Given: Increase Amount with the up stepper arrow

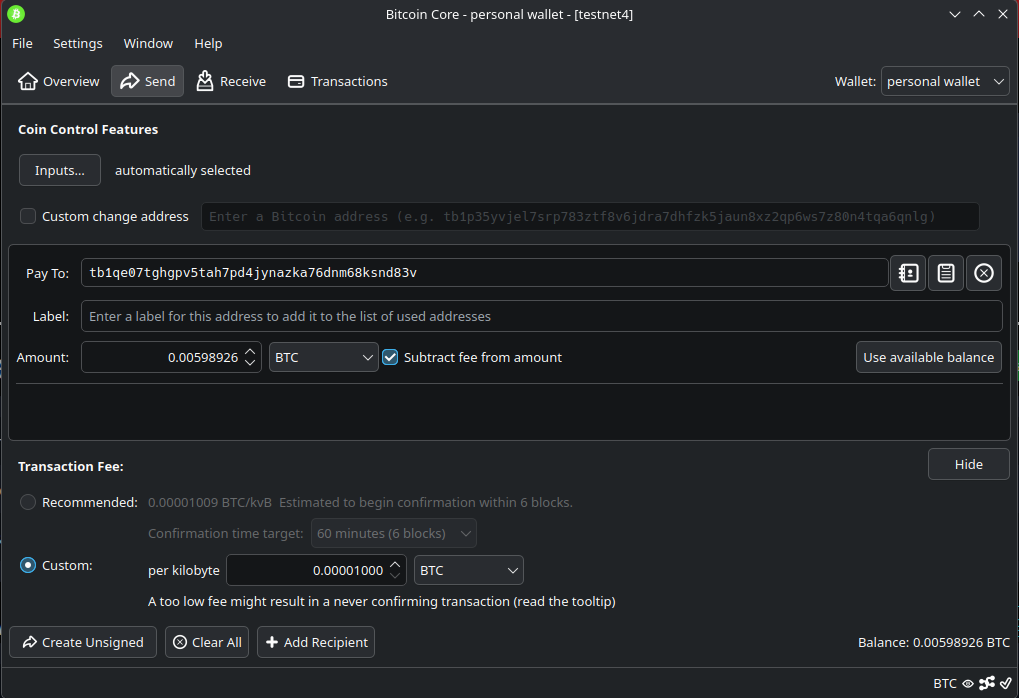Looking at the screenshot, I should pyautogui.click(x=250, y=352).
